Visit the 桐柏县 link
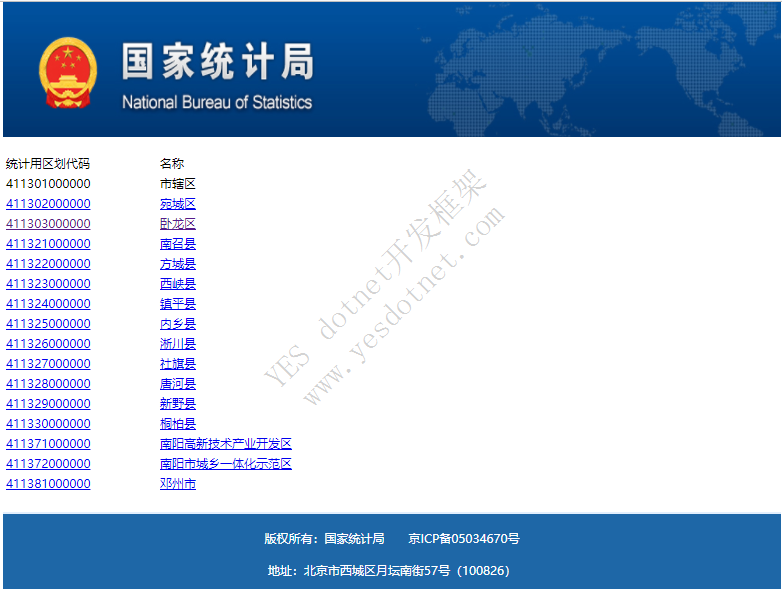782x589 pixels. 178,424
